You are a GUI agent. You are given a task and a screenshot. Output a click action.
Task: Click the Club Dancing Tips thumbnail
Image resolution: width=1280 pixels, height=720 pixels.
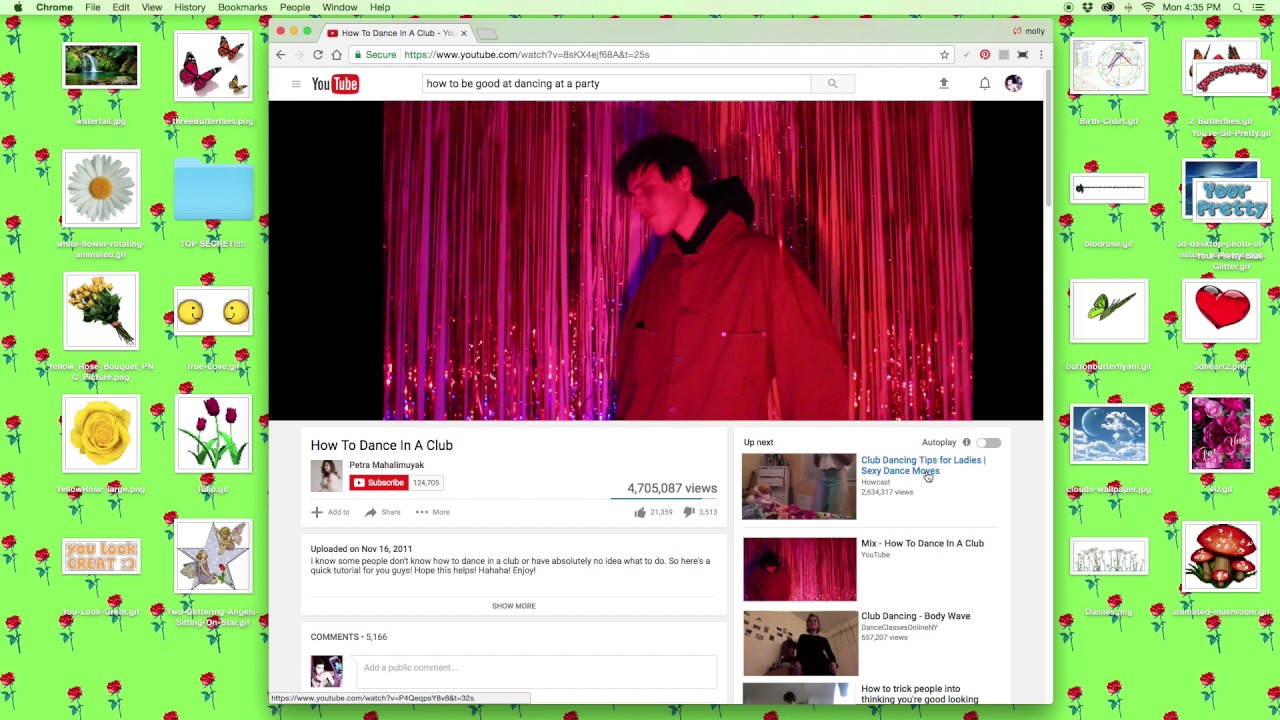tap(799, 487)
